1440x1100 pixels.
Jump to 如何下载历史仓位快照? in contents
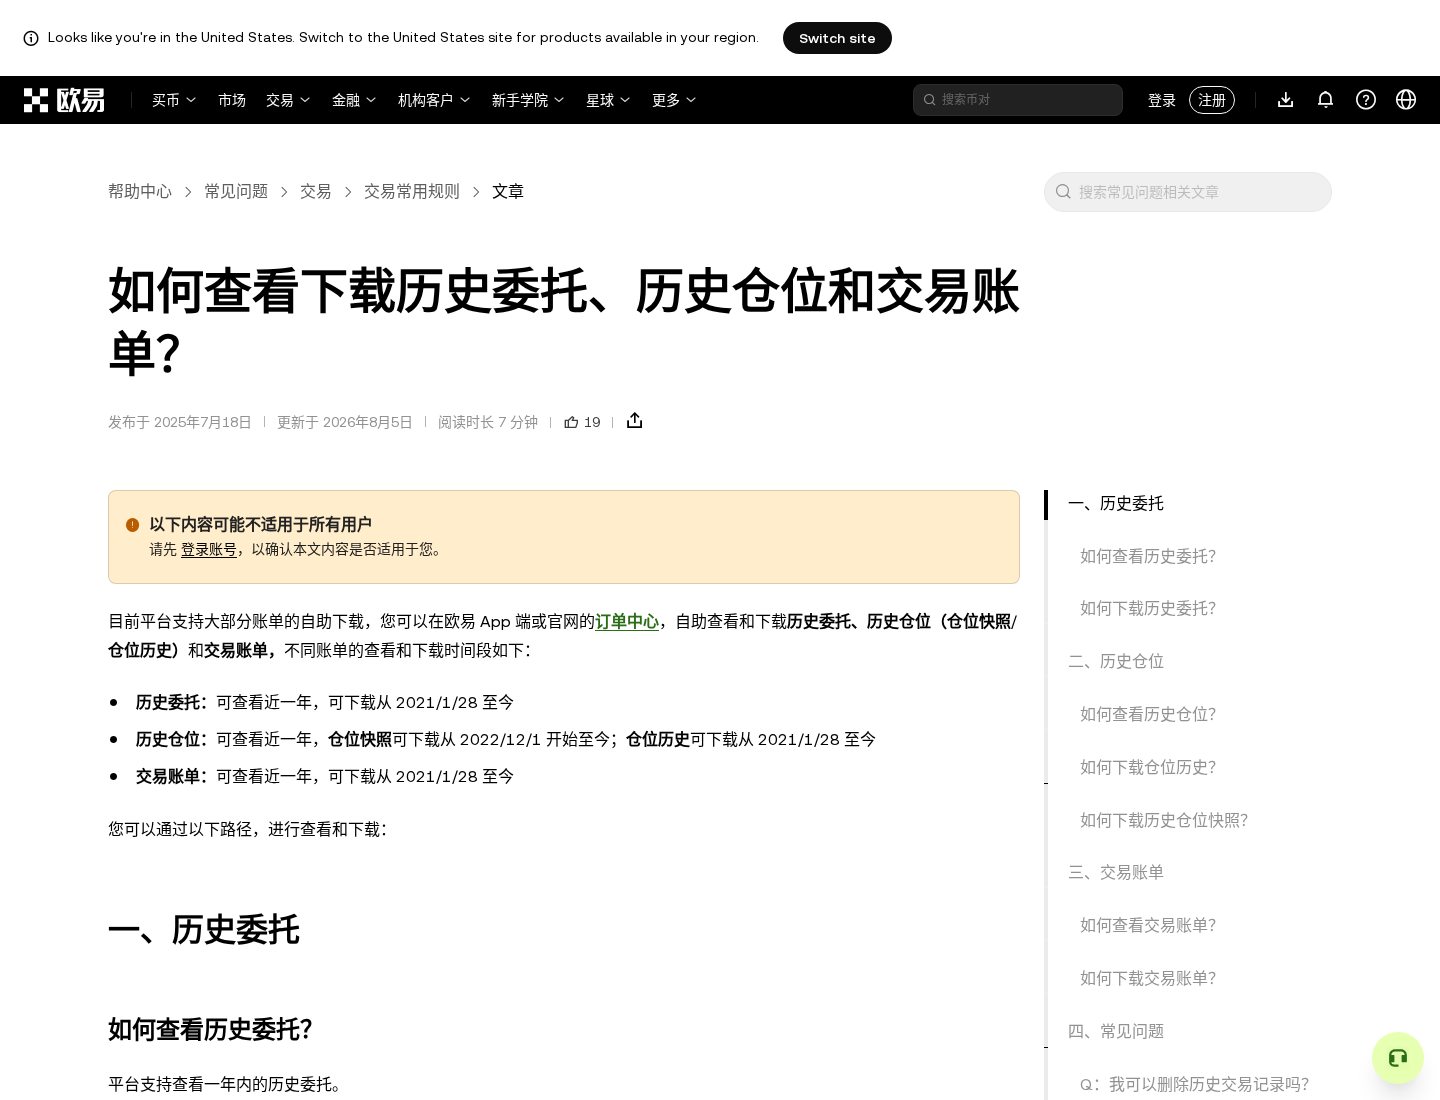pos(1164,820)
